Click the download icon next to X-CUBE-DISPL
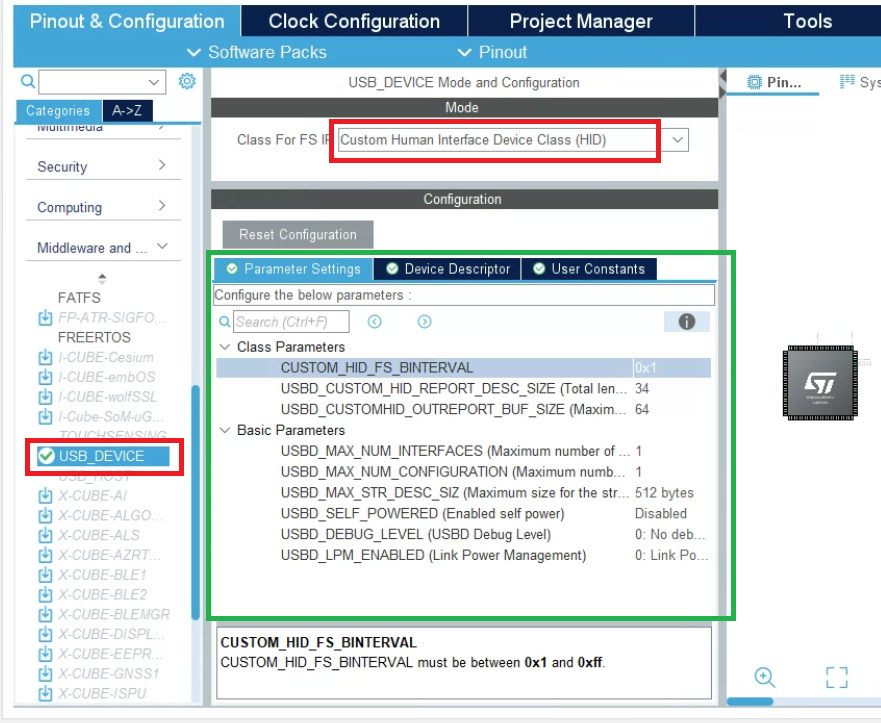881x723 pixels. (45, 634)
